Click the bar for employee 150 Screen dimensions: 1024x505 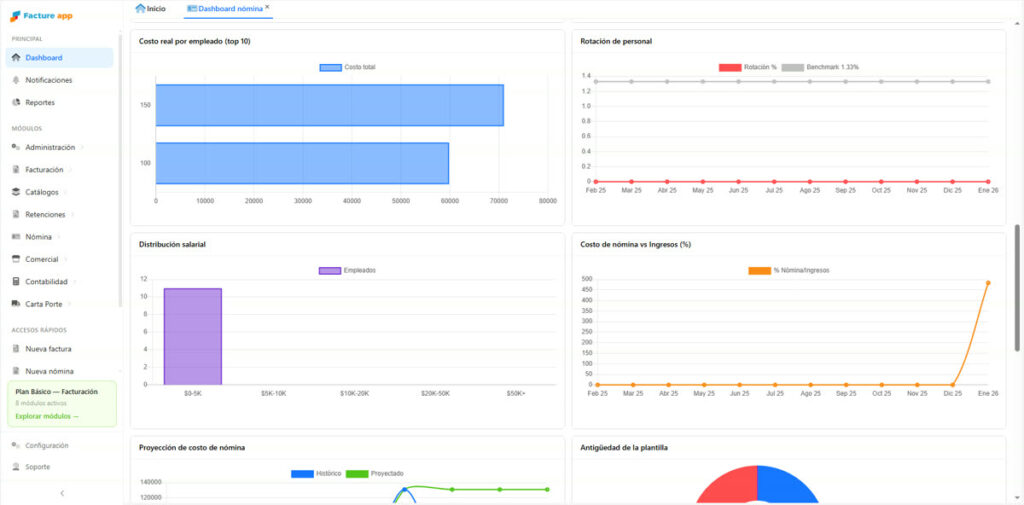point(329,105)
